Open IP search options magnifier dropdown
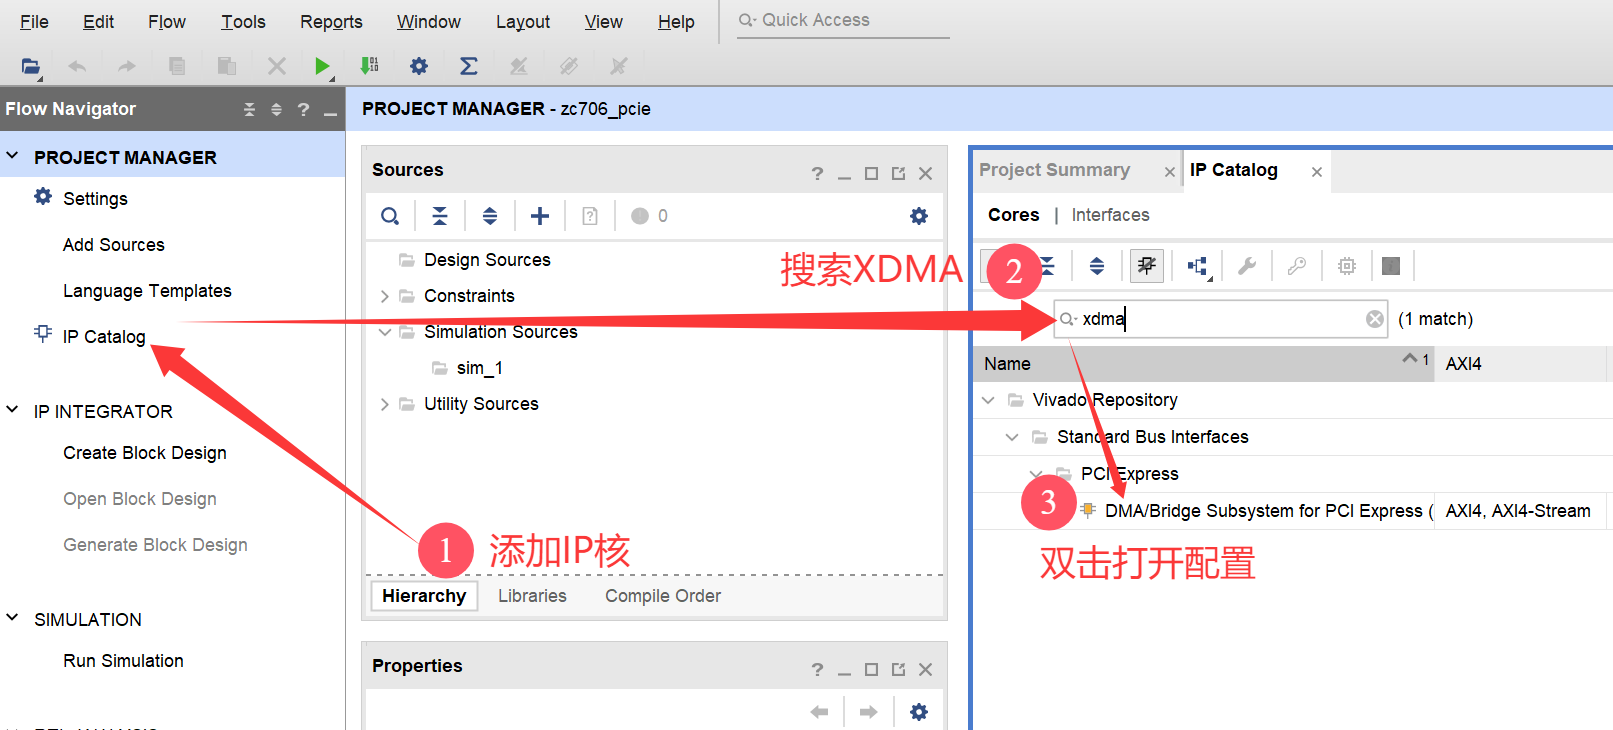Image resolution: width=1613 pixels, height=730 pixels. (x=1068, y=319)
